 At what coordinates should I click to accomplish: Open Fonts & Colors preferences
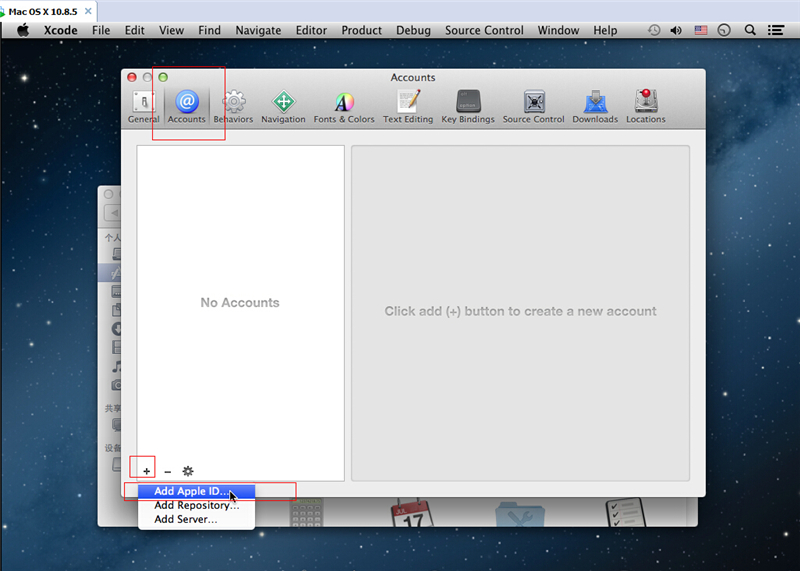pyautogui.click(x=344, y=107)
